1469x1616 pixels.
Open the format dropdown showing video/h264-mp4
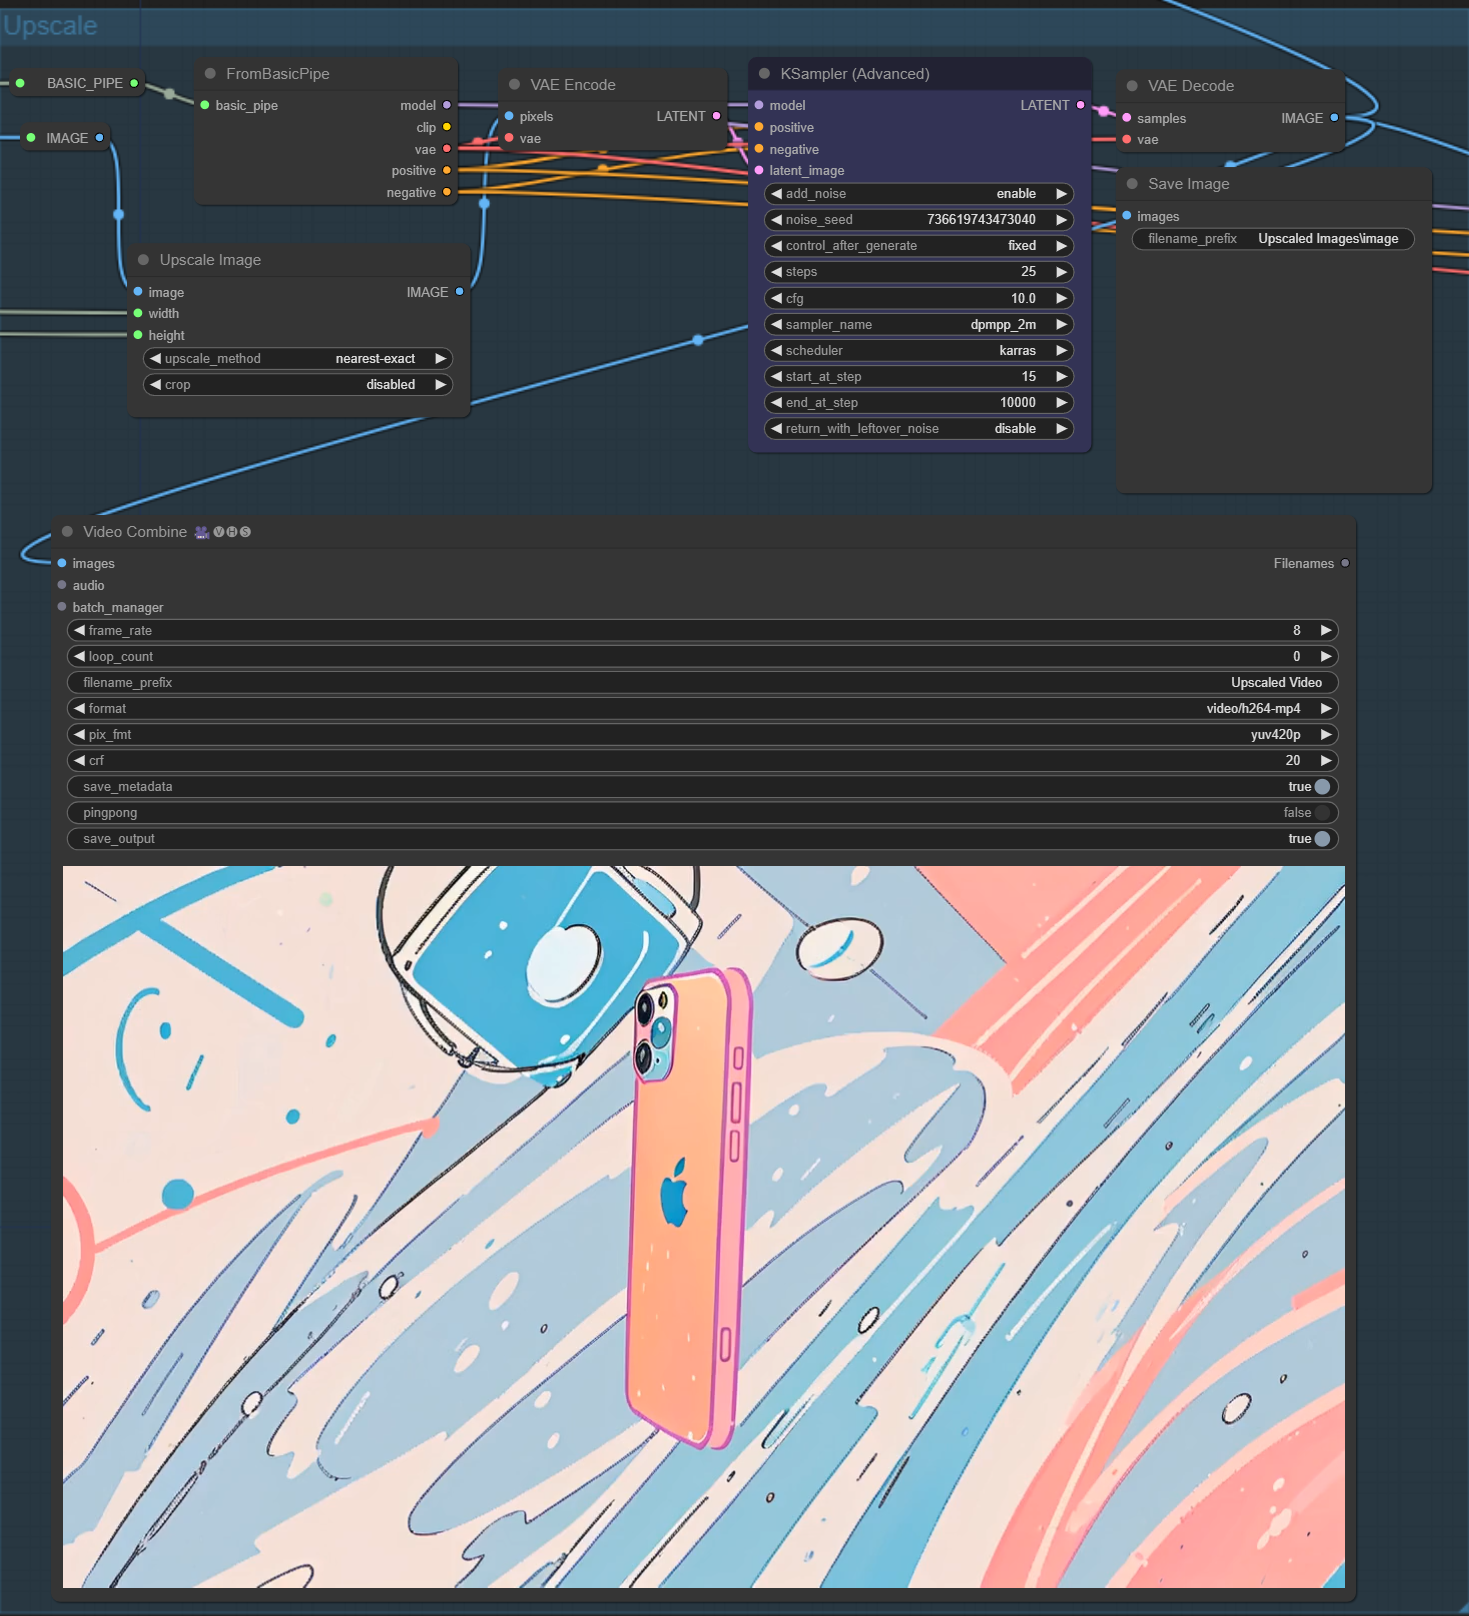click(x=703, y=709)
